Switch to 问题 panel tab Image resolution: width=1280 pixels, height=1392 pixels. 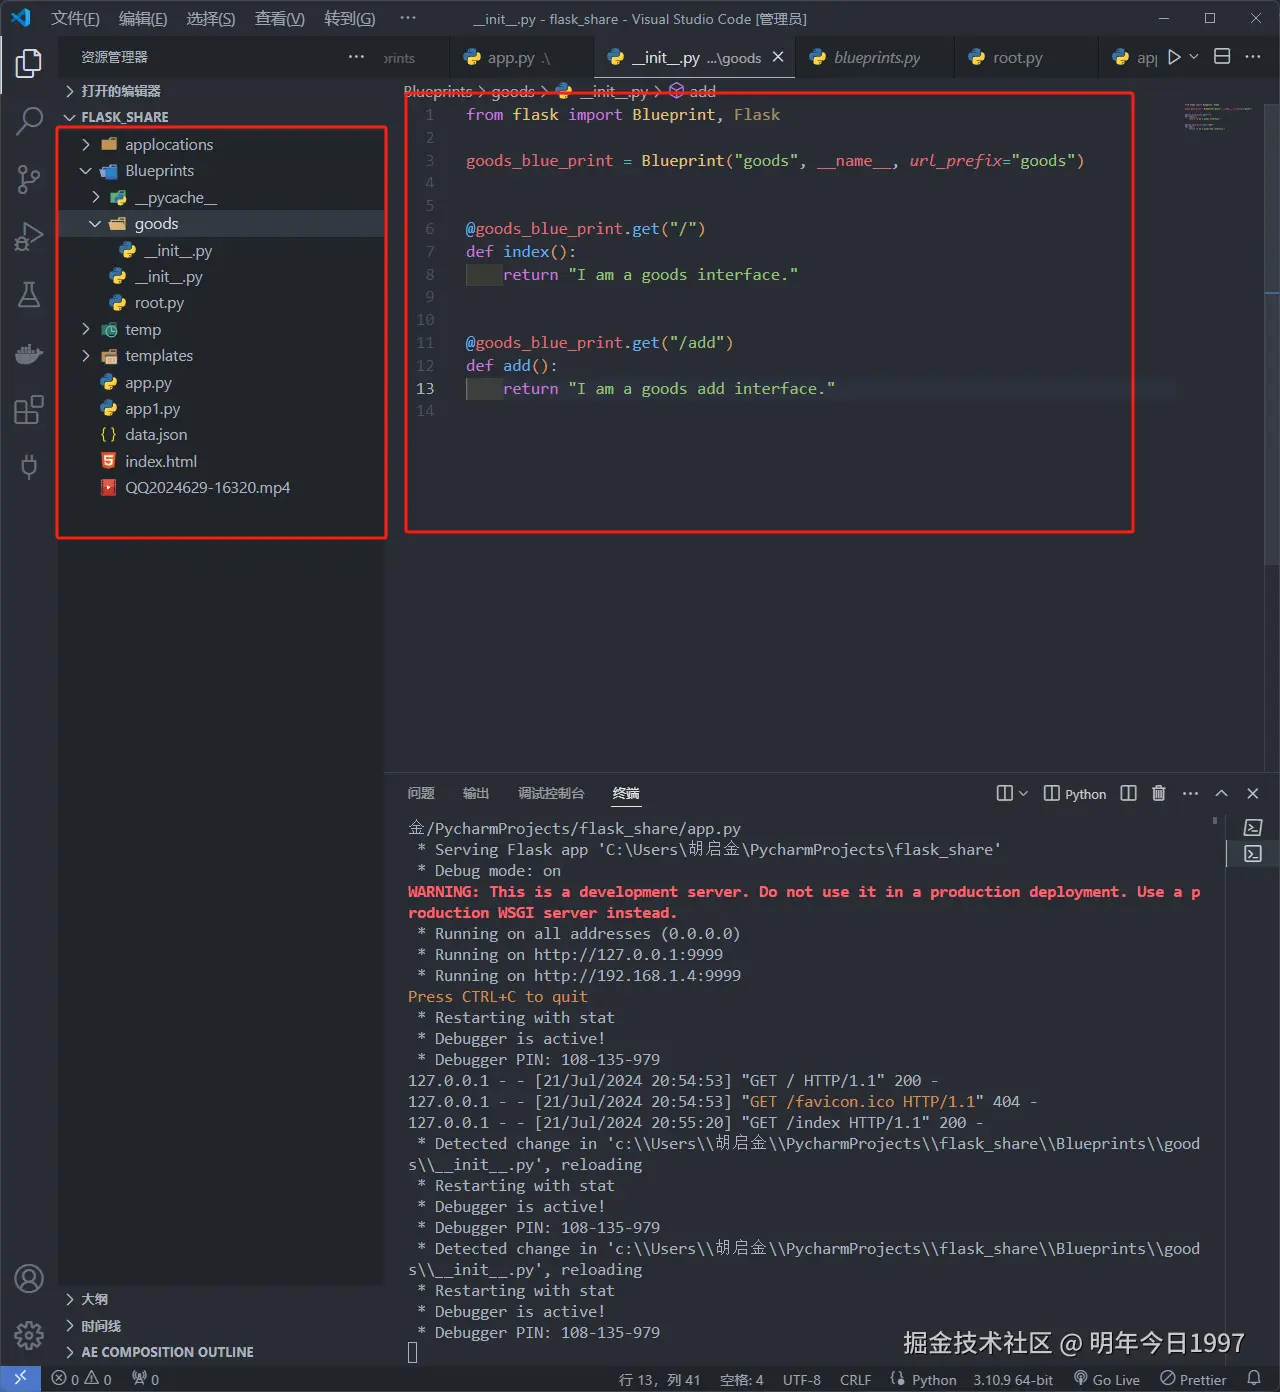pyautogui.click(x=421, y=793)
